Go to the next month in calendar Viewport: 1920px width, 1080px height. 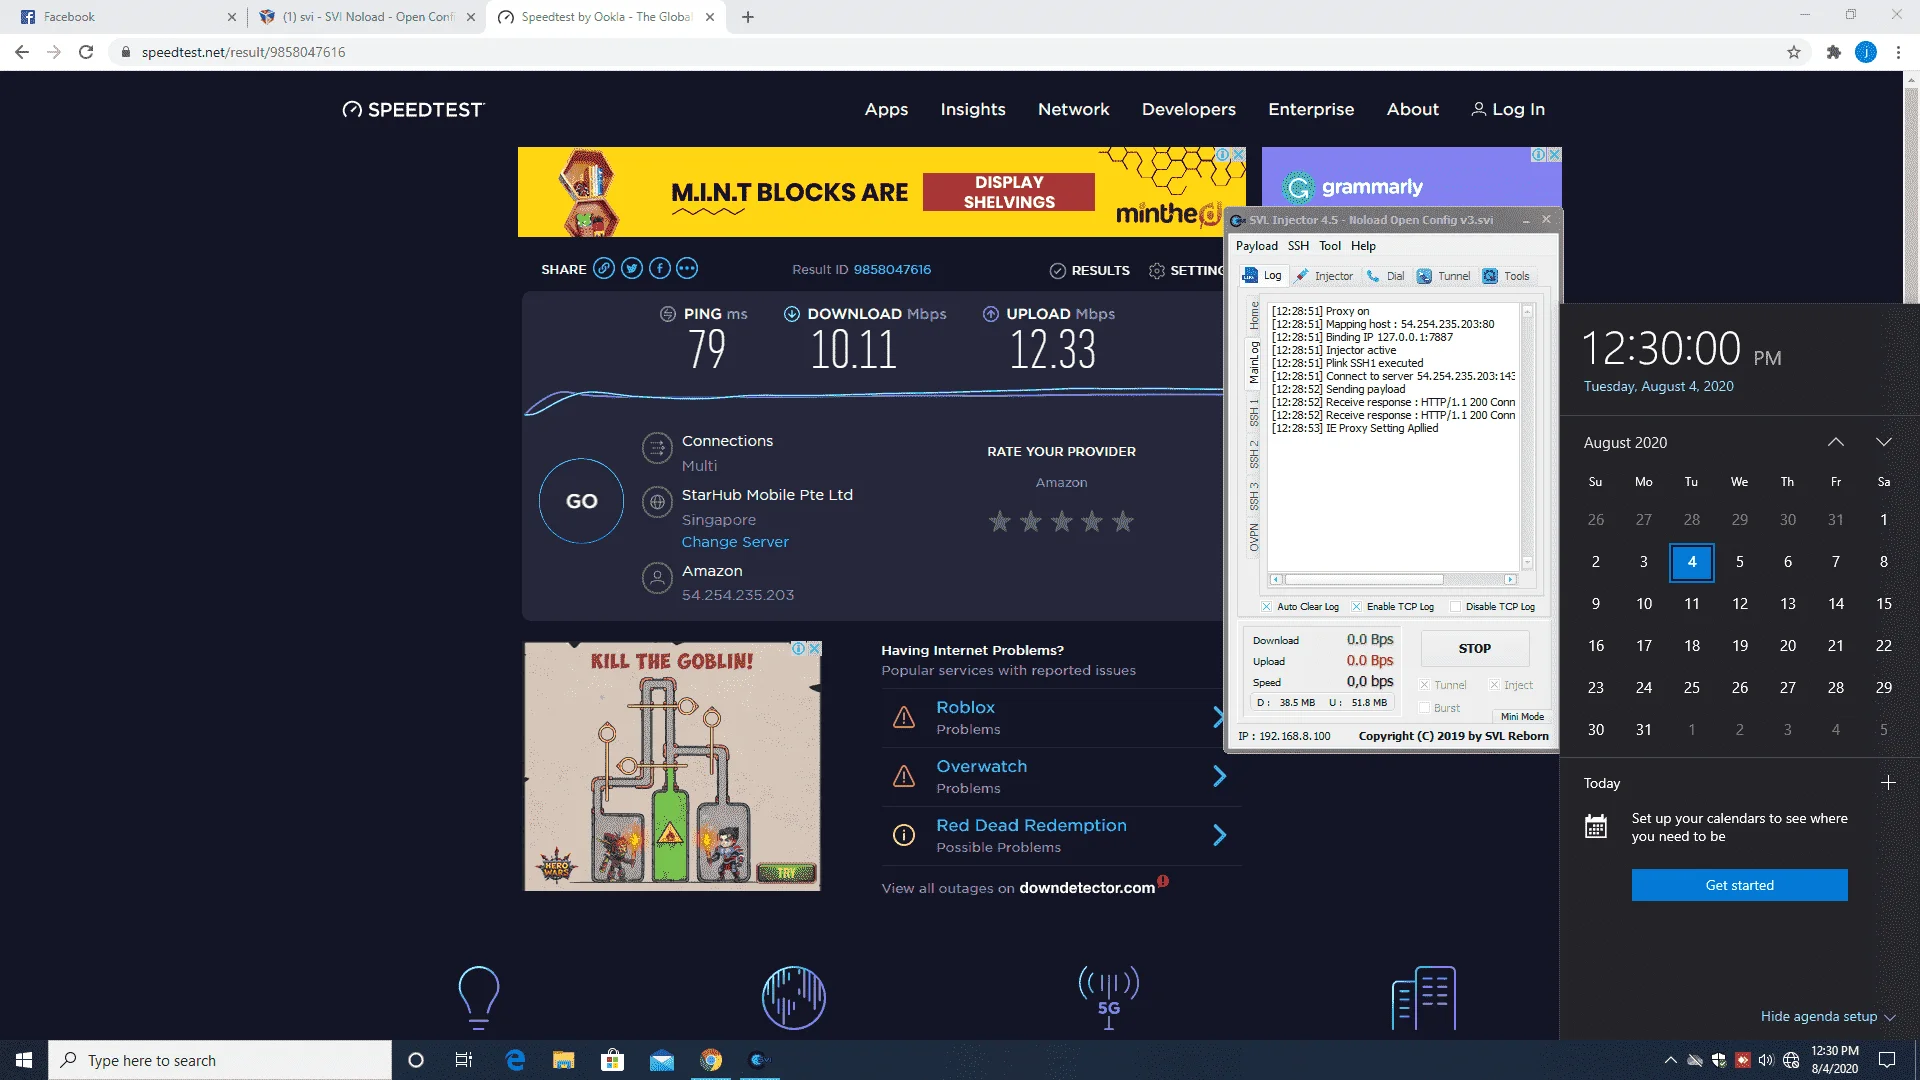tap(1884, 442)
